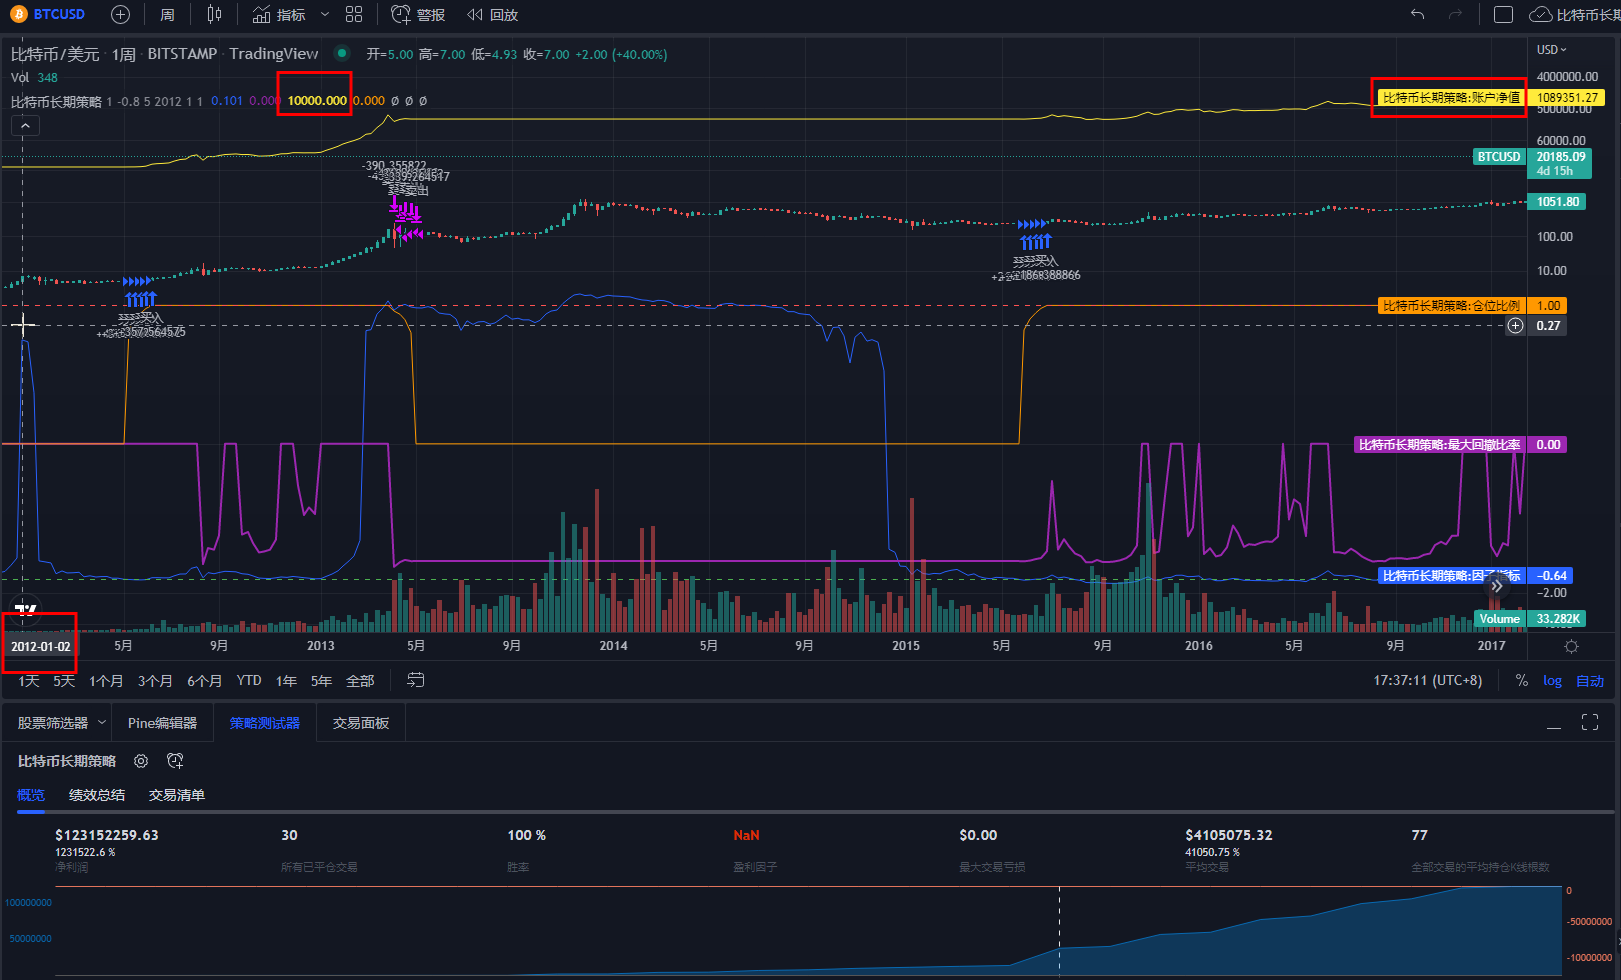Open the Pine编辑器 tab
Viewport: 1621px width, 980px height.
click(x=162, y=723)
